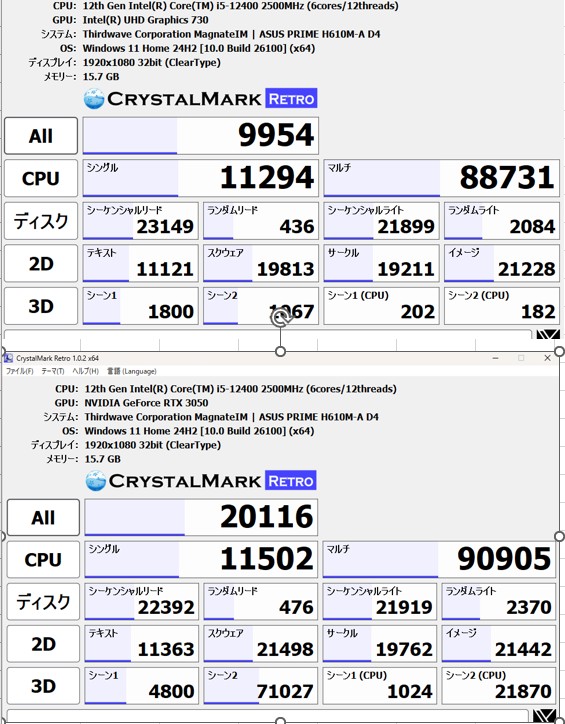Select the テキスト score 11121
The width and height of the screenshot is (565, 724).
pos(140,263)
